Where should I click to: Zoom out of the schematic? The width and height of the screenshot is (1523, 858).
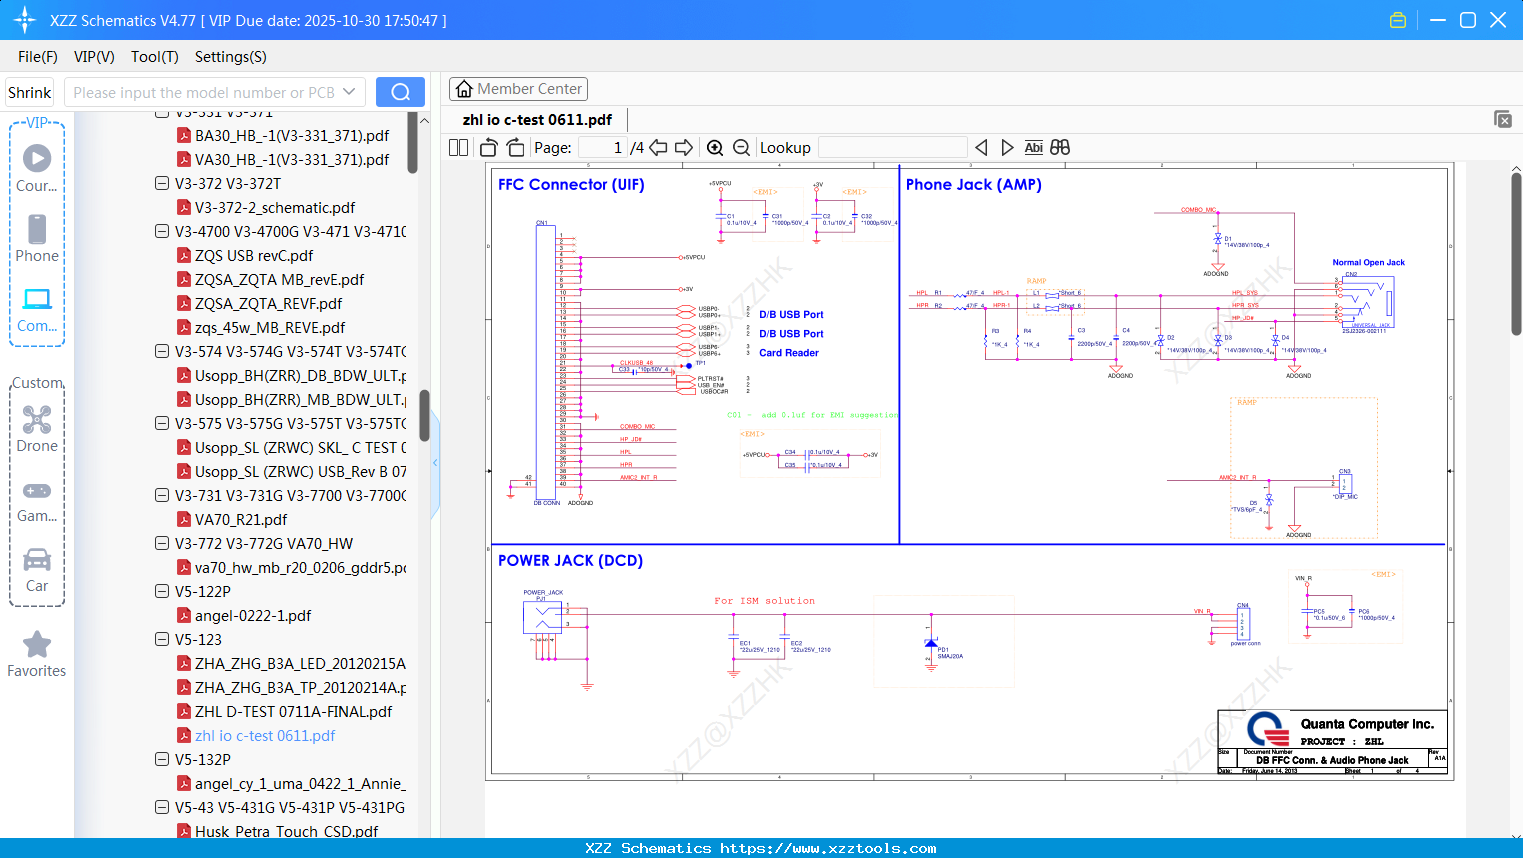(741, 148)
